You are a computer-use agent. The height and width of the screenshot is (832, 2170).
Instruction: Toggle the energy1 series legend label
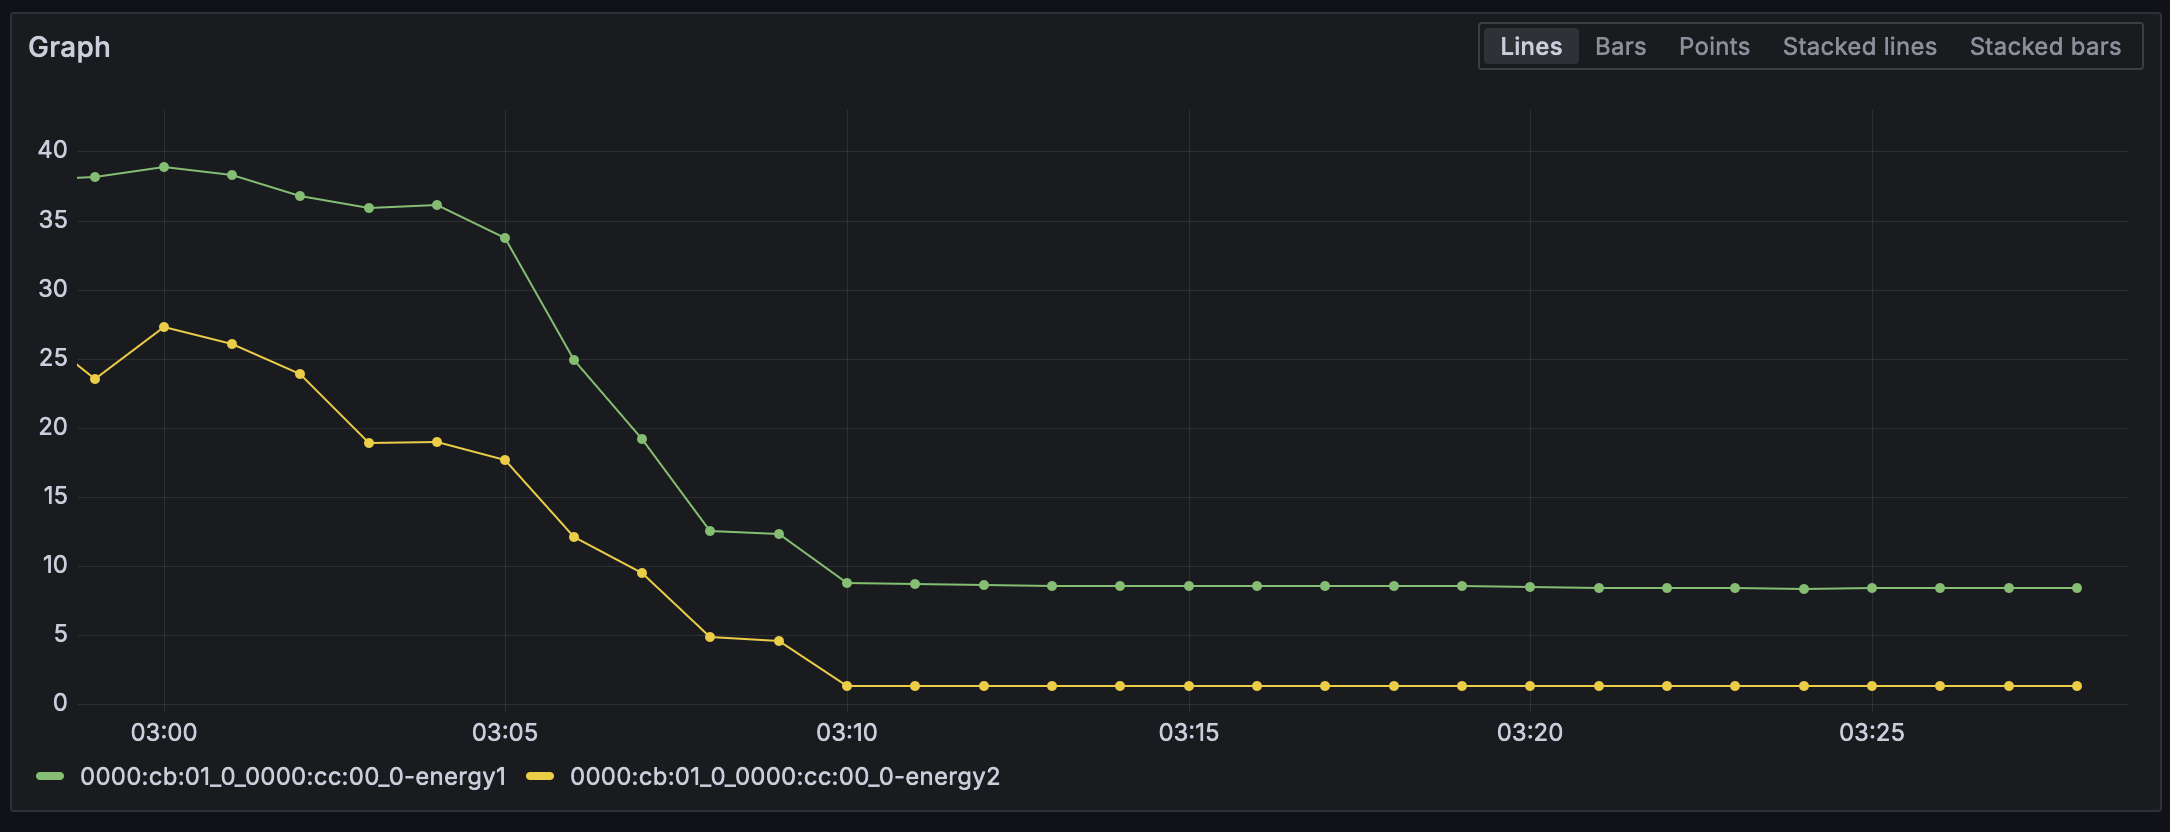click(293, 777)
